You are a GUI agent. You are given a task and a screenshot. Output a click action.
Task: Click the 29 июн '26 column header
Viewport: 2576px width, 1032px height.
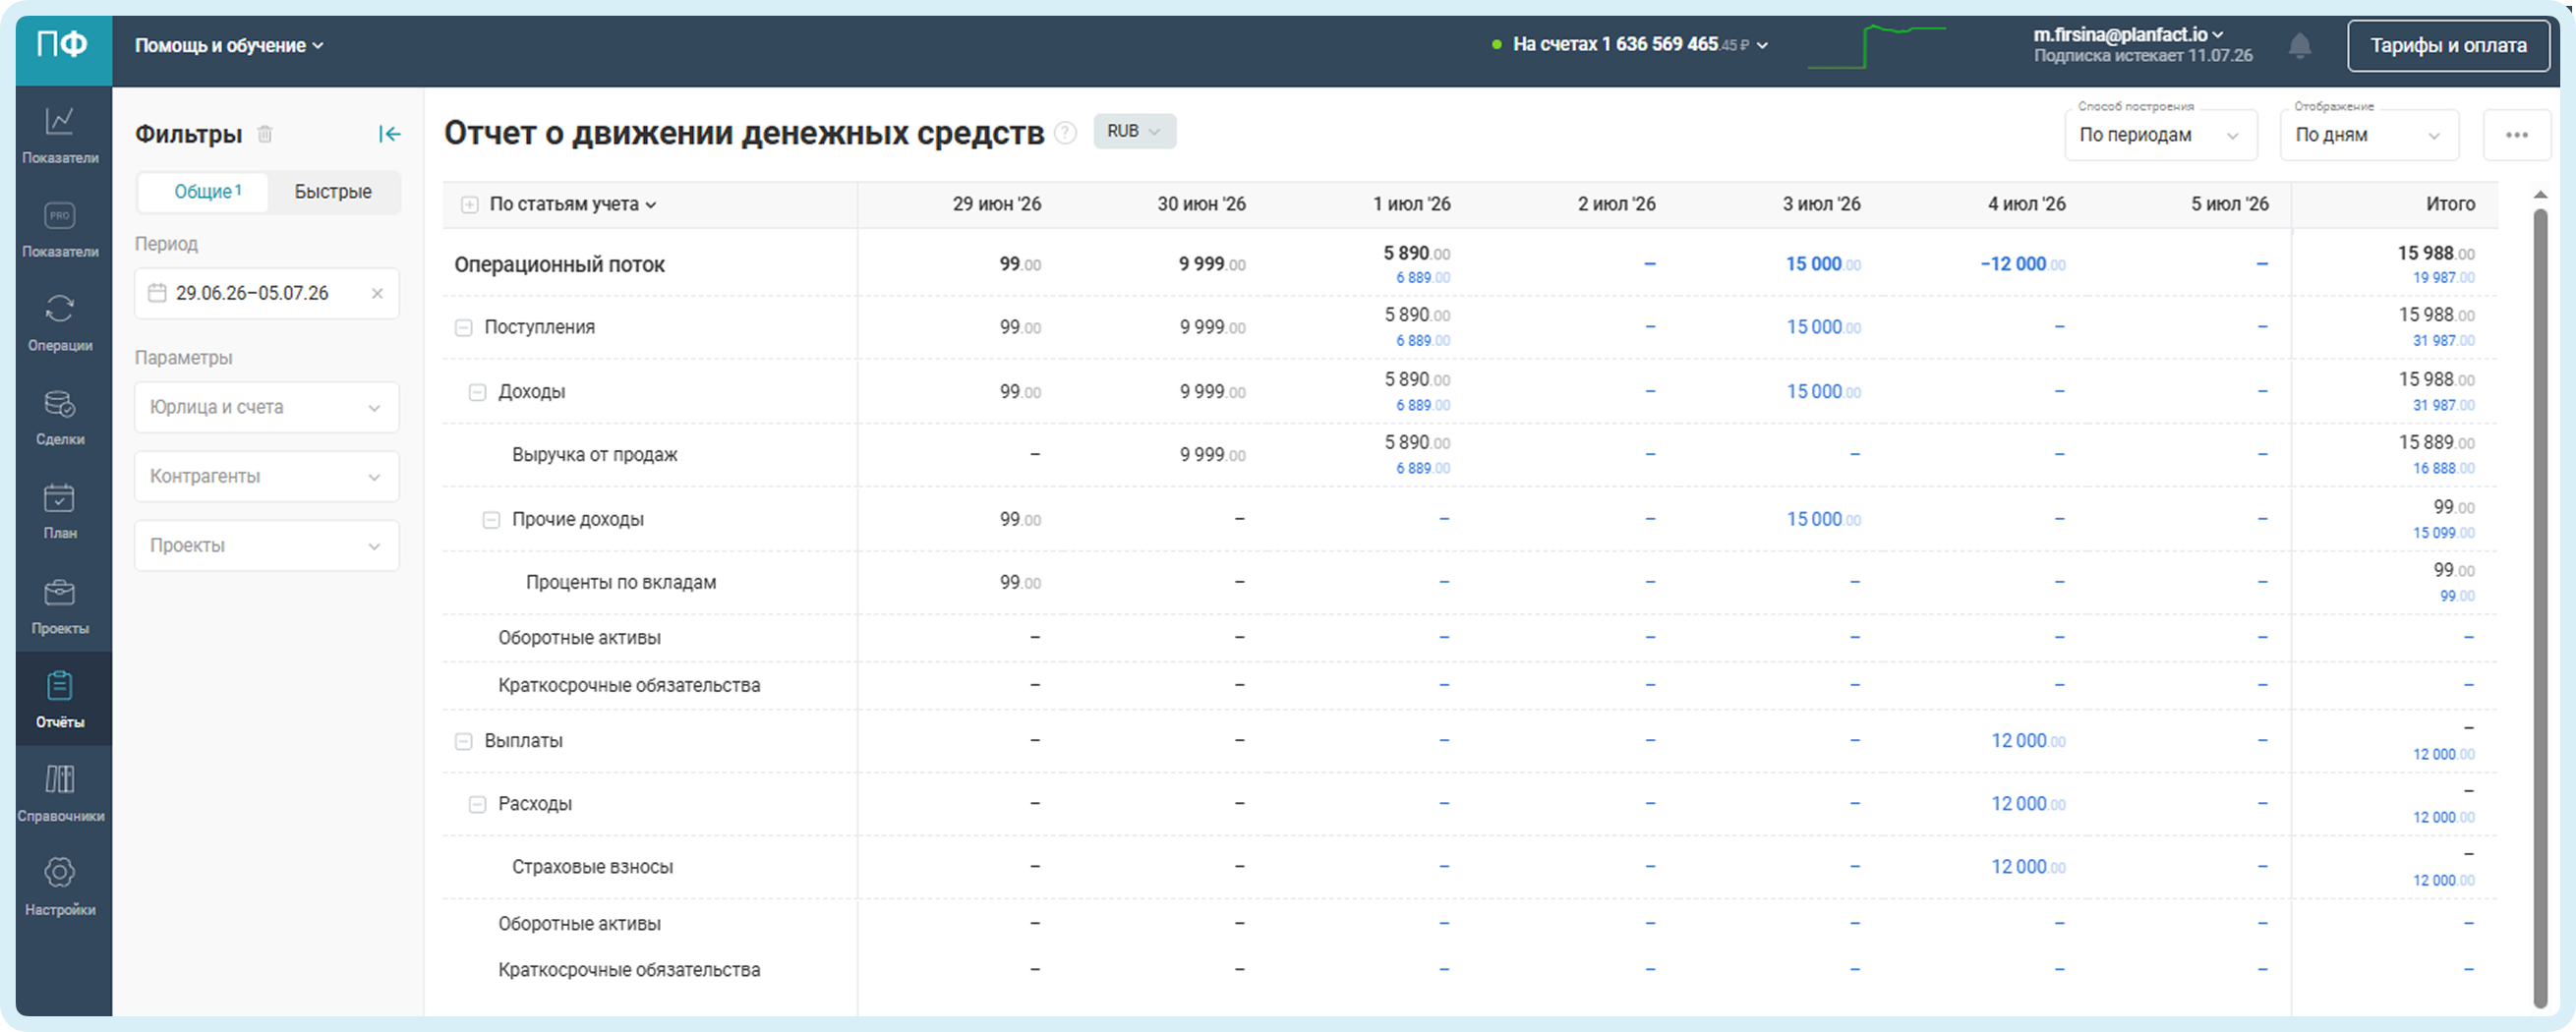tap(996, 205)
